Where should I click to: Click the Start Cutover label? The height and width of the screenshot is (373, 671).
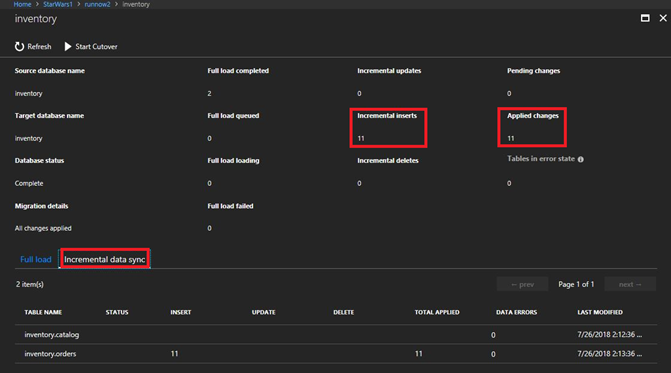pyautogui.click(x=96, y=47)
